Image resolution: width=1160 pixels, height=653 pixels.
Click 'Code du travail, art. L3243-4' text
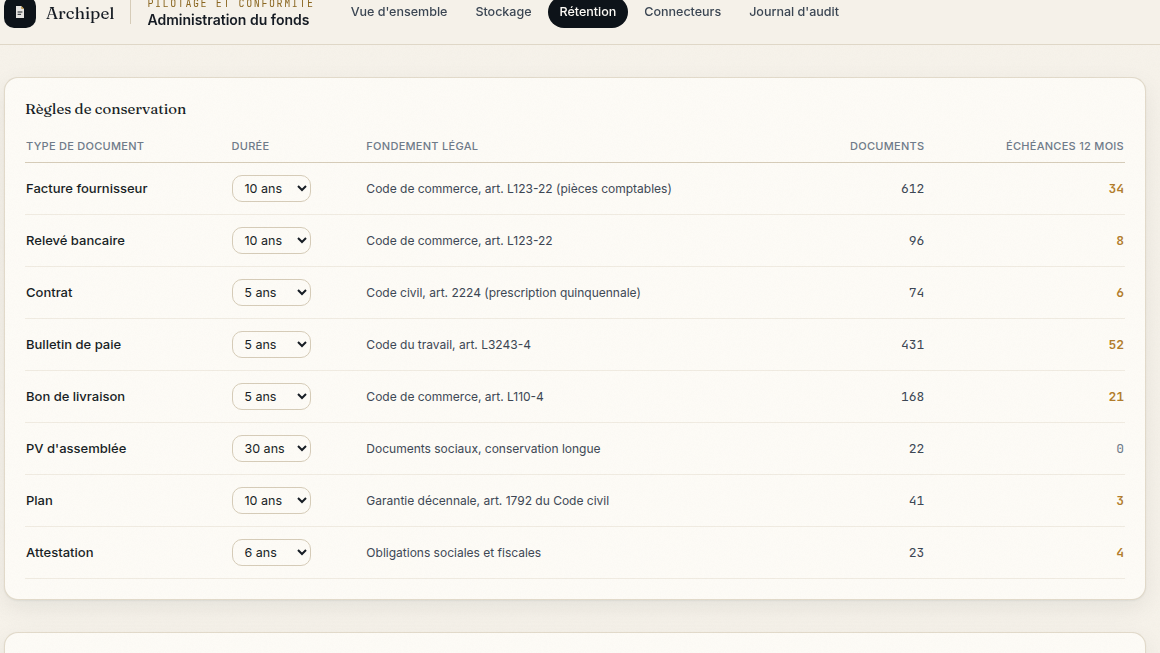pyautogui.click(x=448, y=345)
